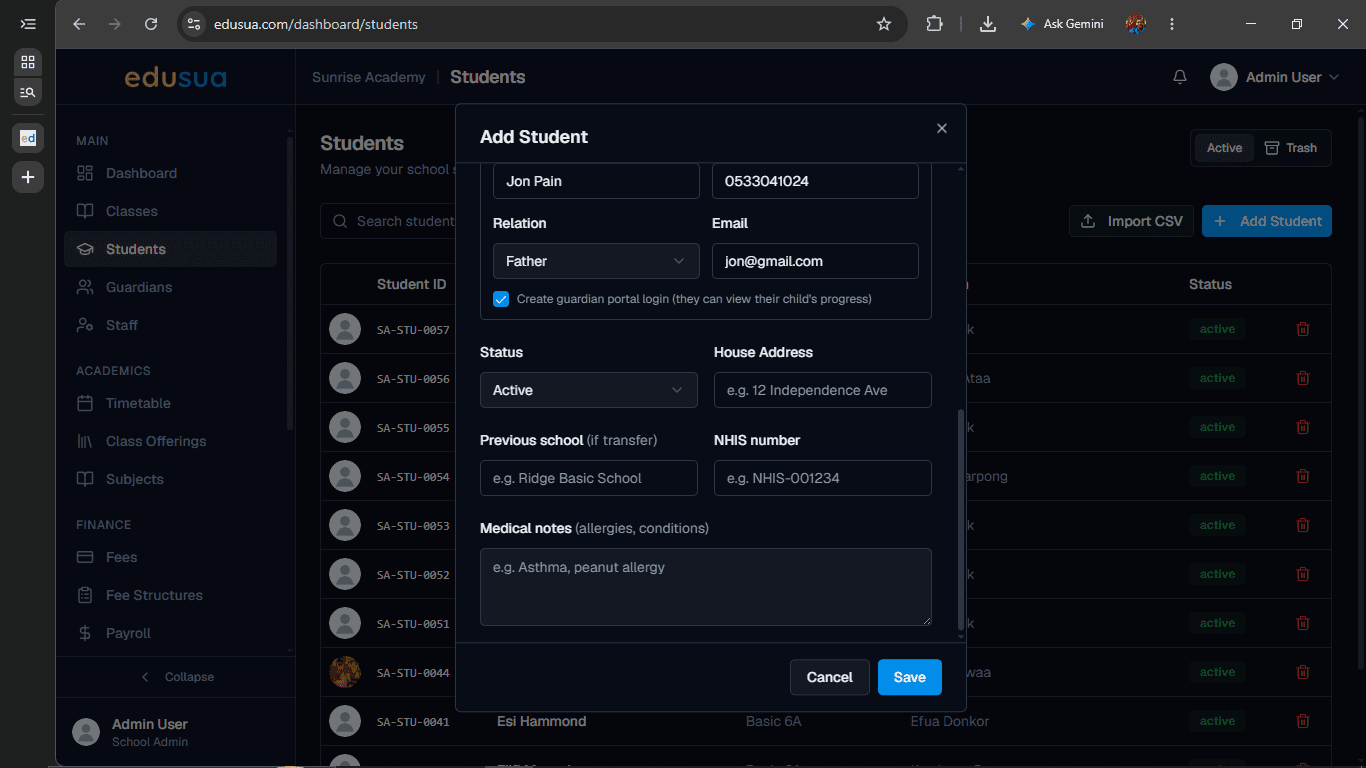Collapse the sidebar navigation
The width and height of the screenshot is (1366, 768).
tap(177, 677)
